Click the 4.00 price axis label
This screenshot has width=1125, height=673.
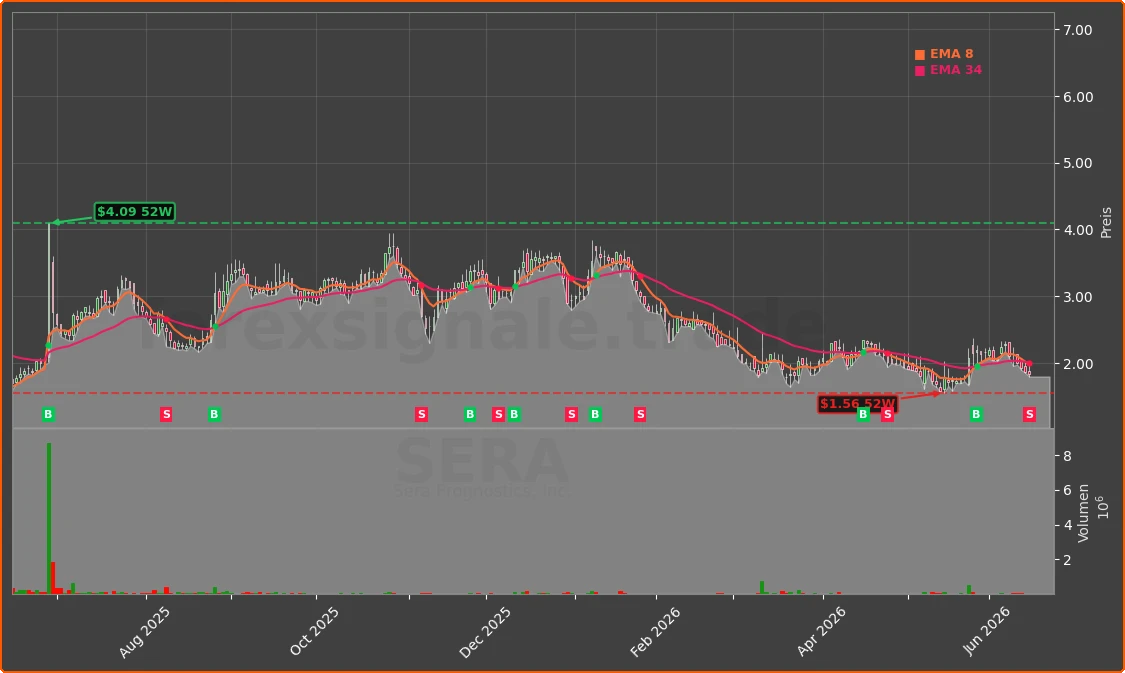pos(1078,230)
